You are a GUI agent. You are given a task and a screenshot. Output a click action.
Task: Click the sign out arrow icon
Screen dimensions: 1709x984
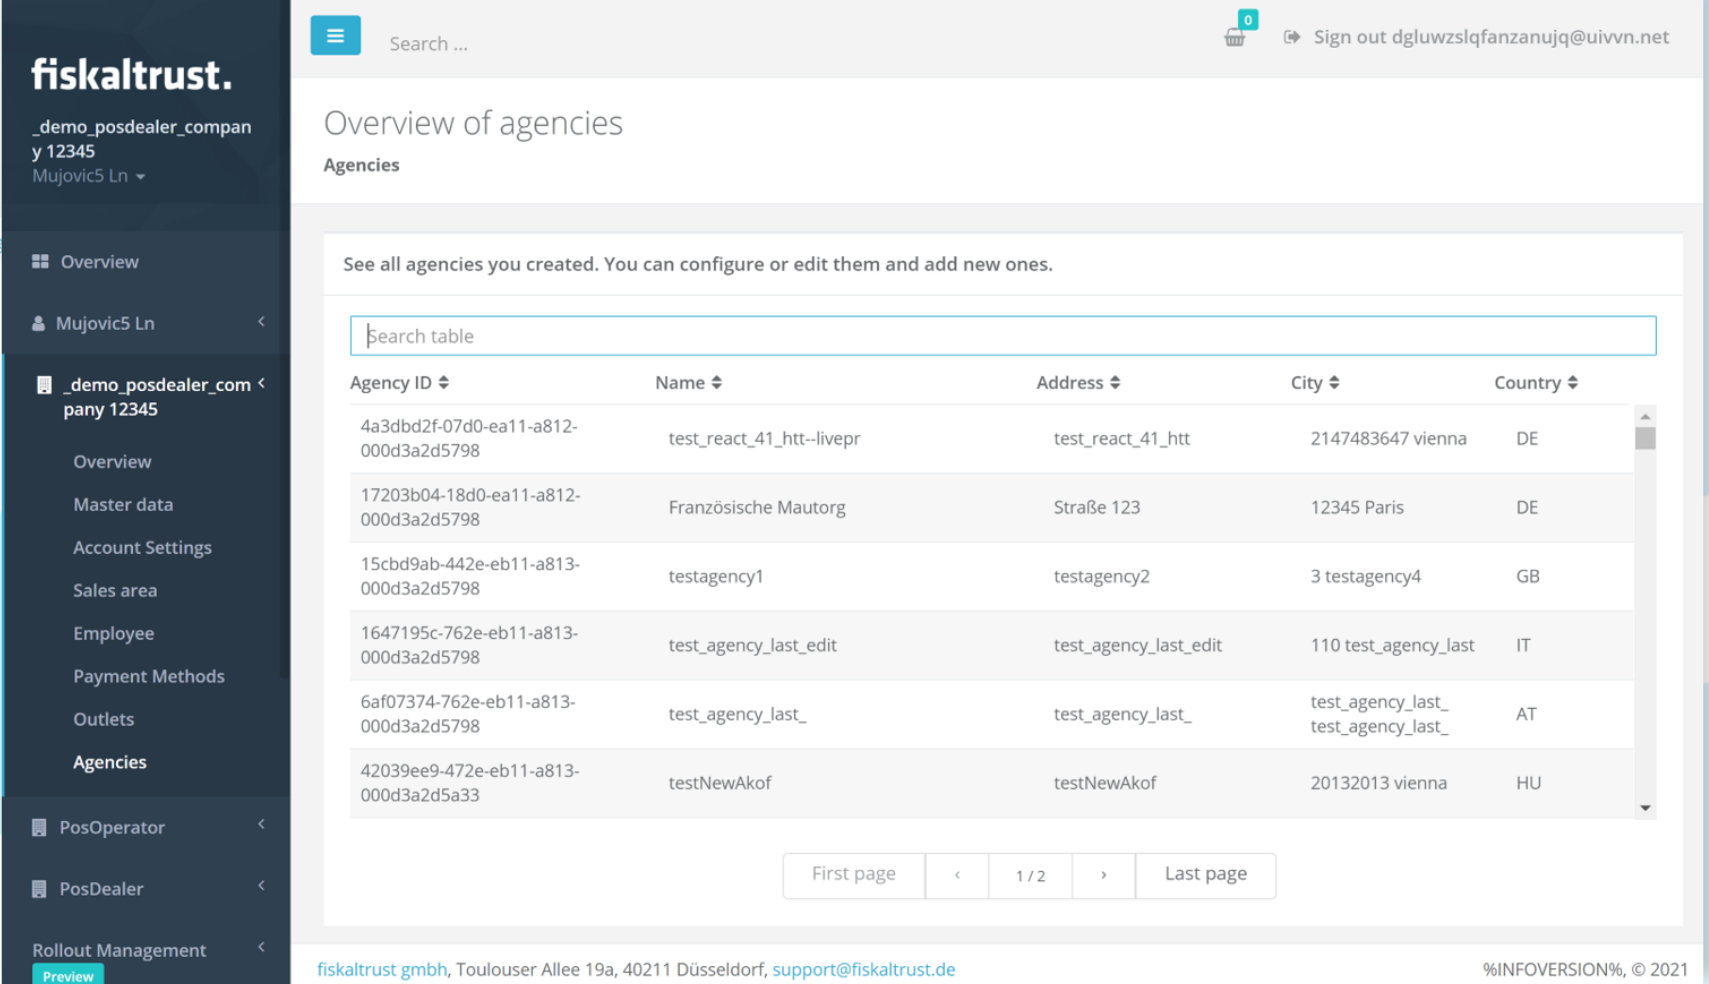[1292, 37]
